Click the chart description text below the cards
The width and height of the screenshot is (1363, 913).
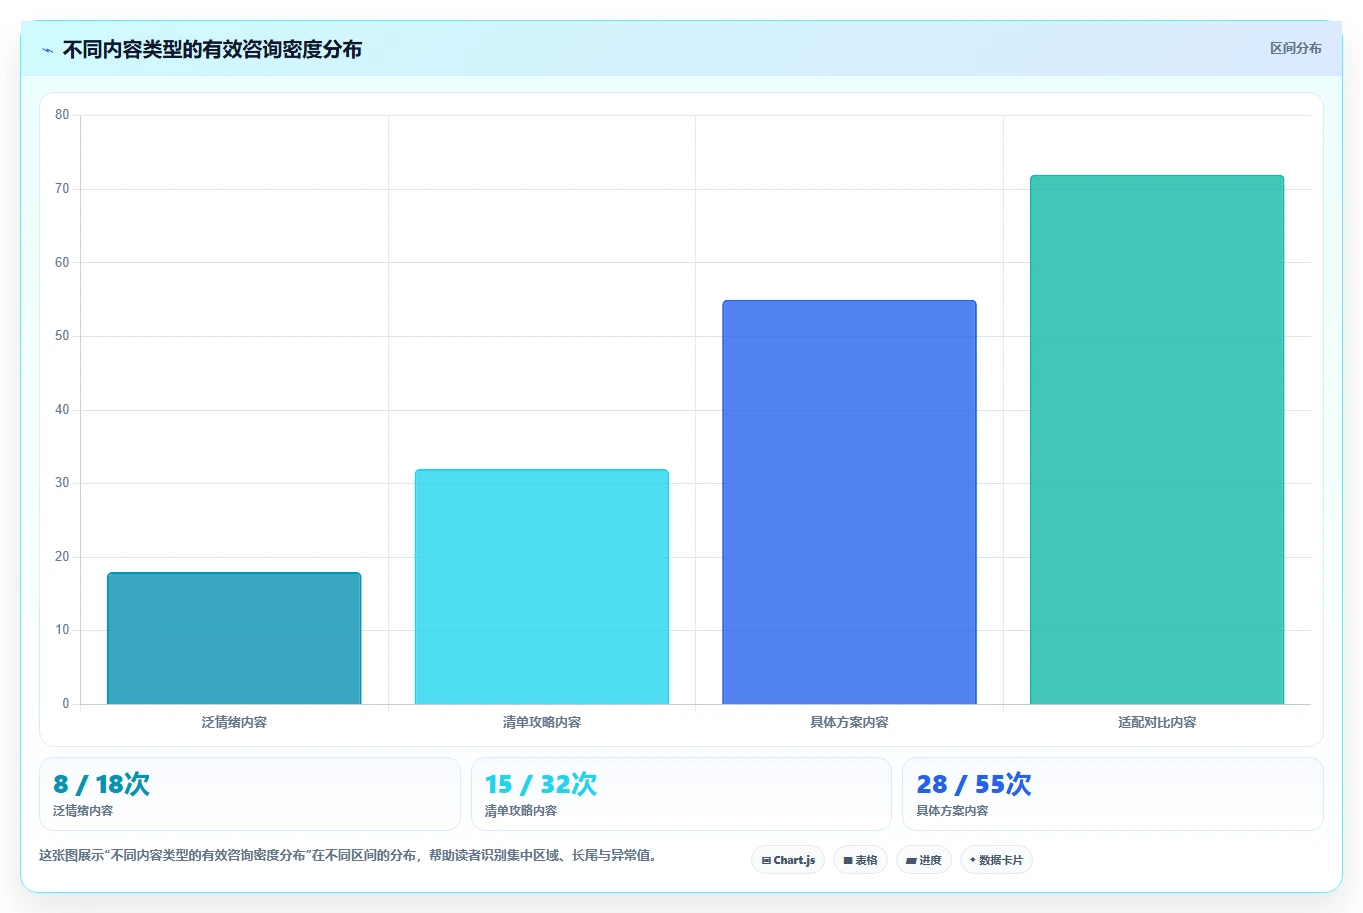pos(349,855)
